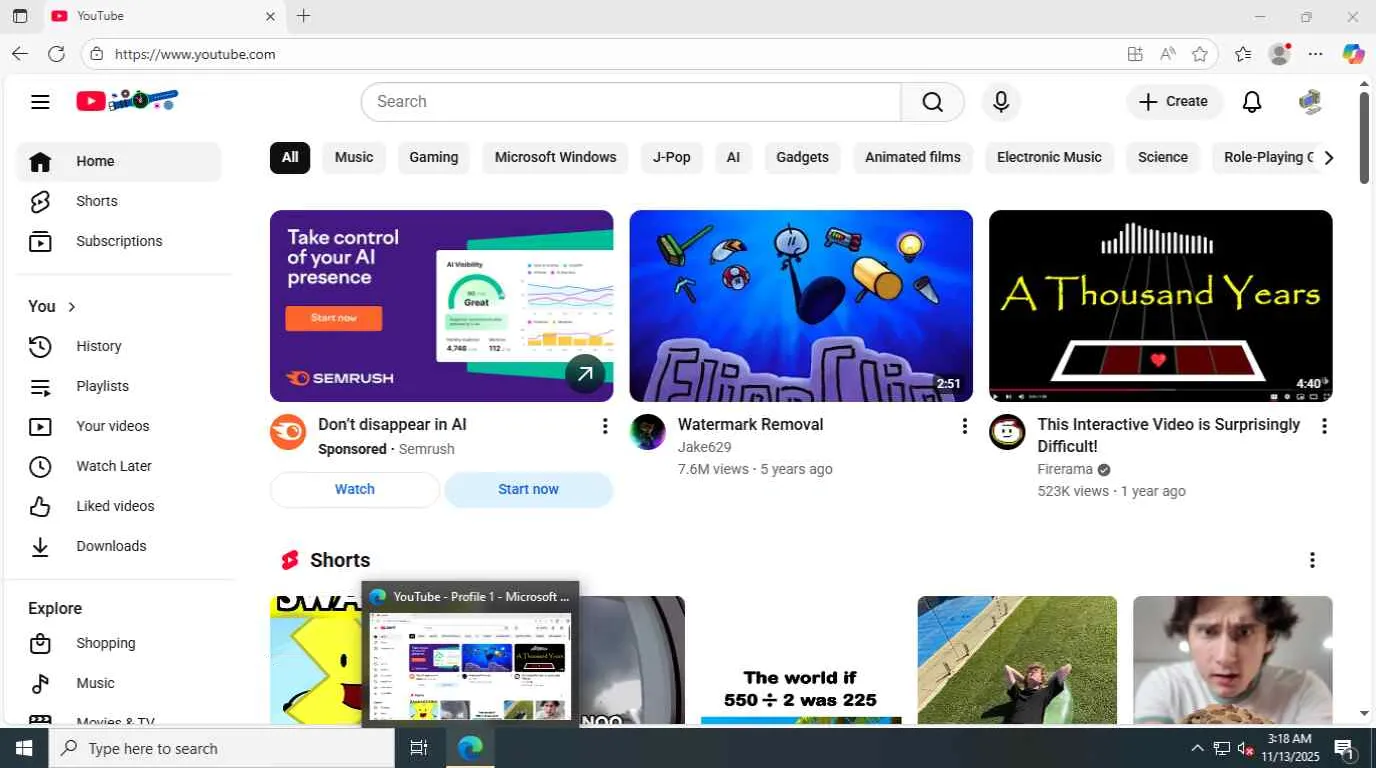The height and width of the screenshot is (768, 1376).
Task: Click the YouTube logo
Action: tap(127, 101)
